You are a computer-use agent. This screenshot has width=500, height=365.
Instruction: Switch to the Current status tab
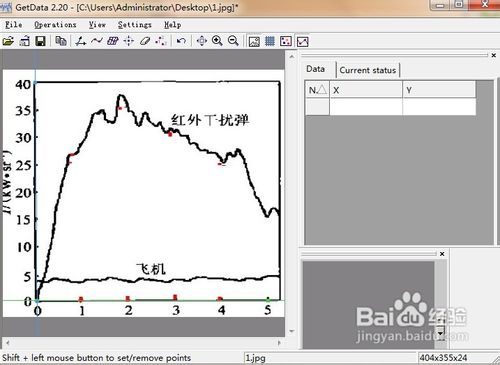368,70
